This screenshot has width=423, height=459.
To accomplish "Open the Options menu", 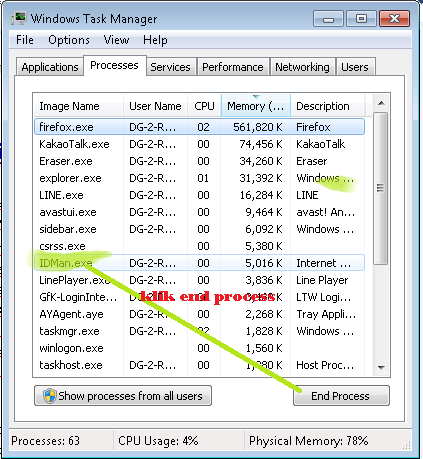I will click(69, 40).
